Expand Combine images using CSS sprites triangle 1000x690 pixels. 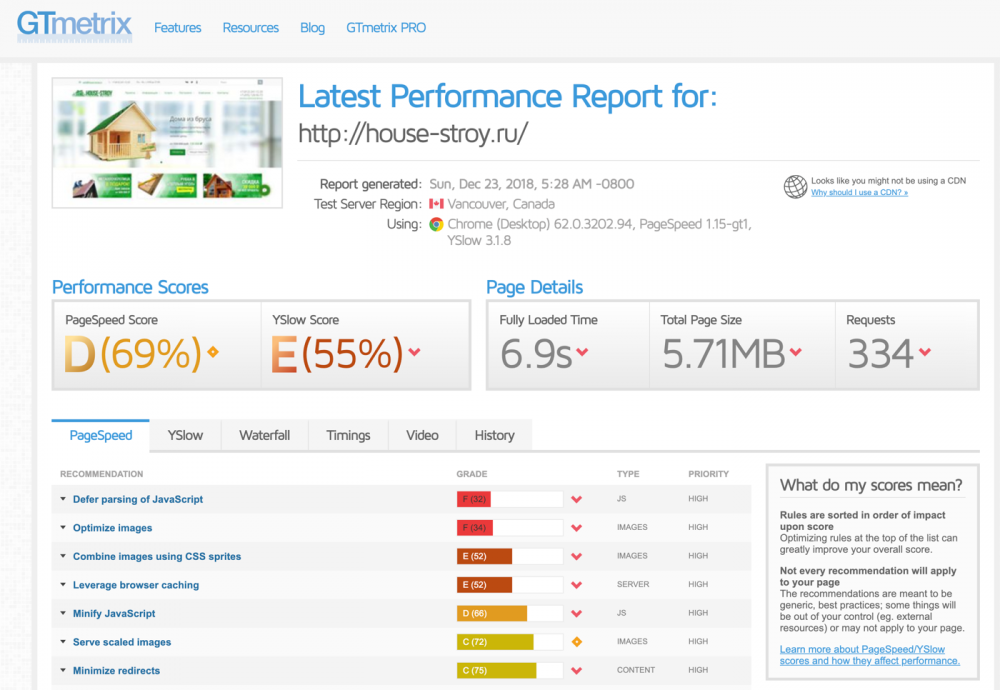[63, 556]
